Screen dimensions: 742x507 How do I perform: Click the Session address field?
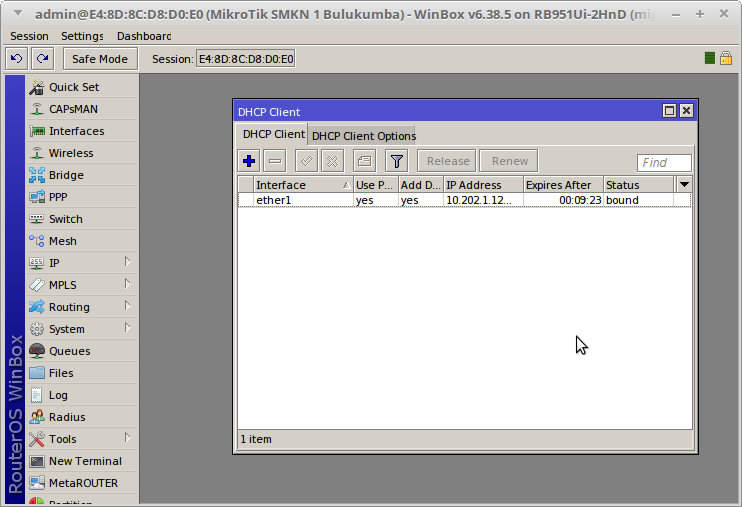(x=246, y=59)
